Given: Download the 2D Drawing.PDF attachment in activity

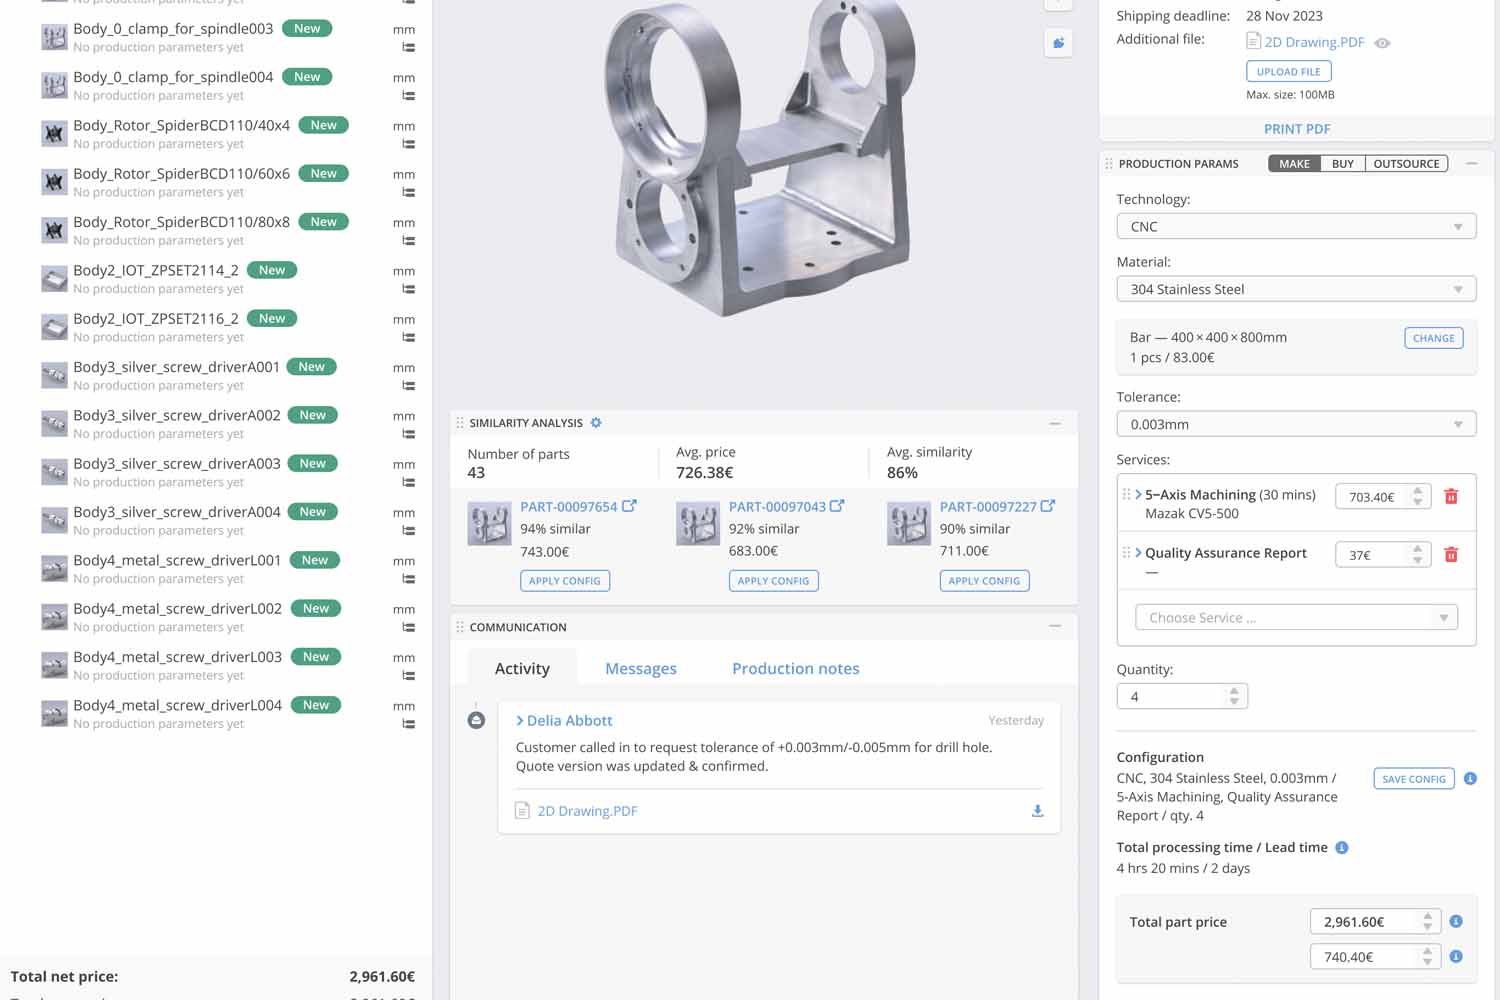Looking at the screenshot, I should click(1037, 811).
